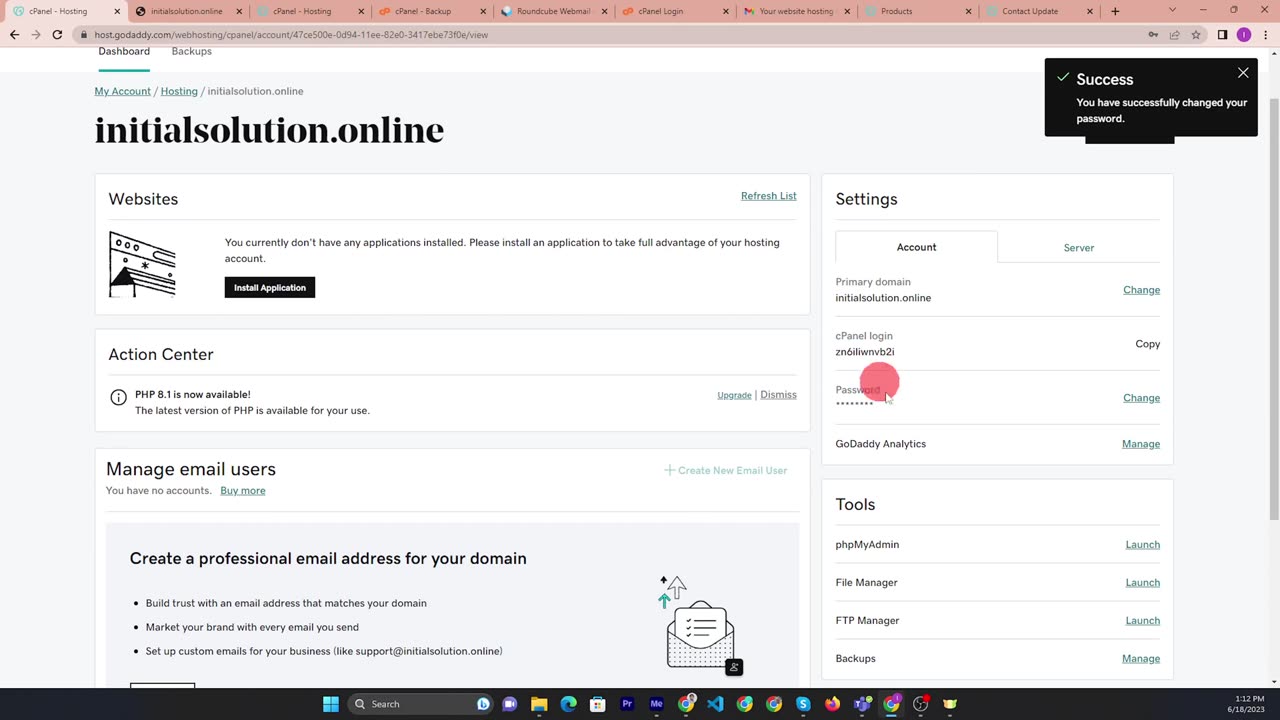Open the Windows Start menu

coord(331,704)
